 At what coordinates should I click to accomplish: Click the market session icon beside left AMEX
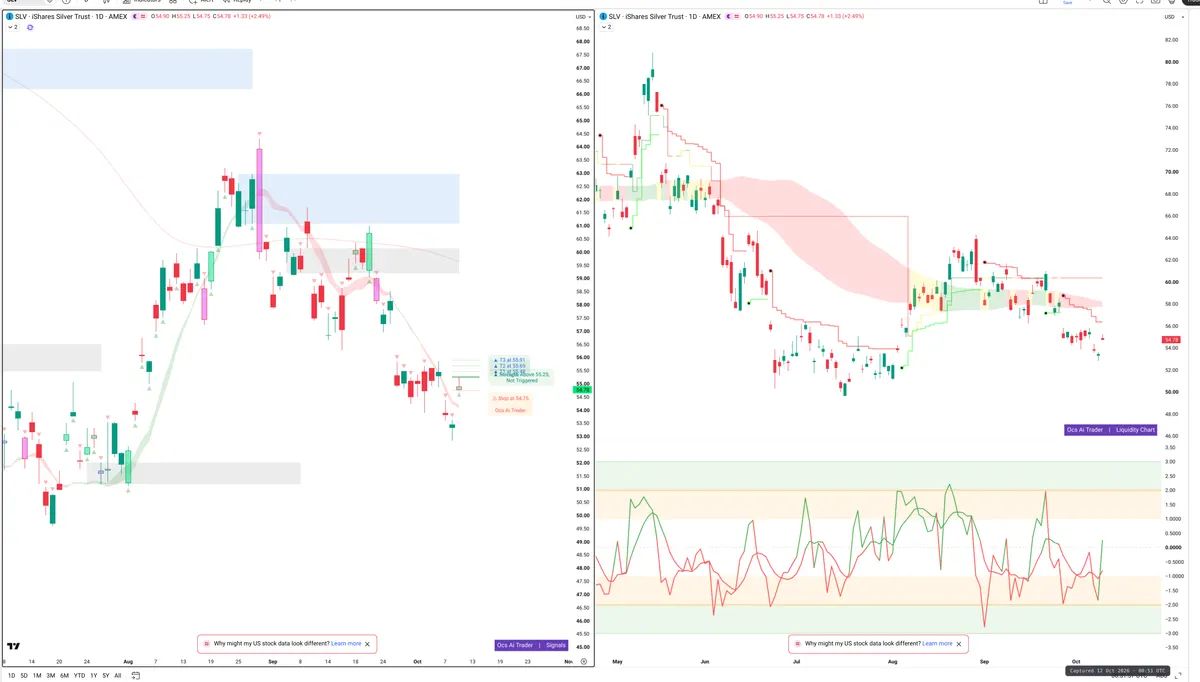[x=135, y=17]
